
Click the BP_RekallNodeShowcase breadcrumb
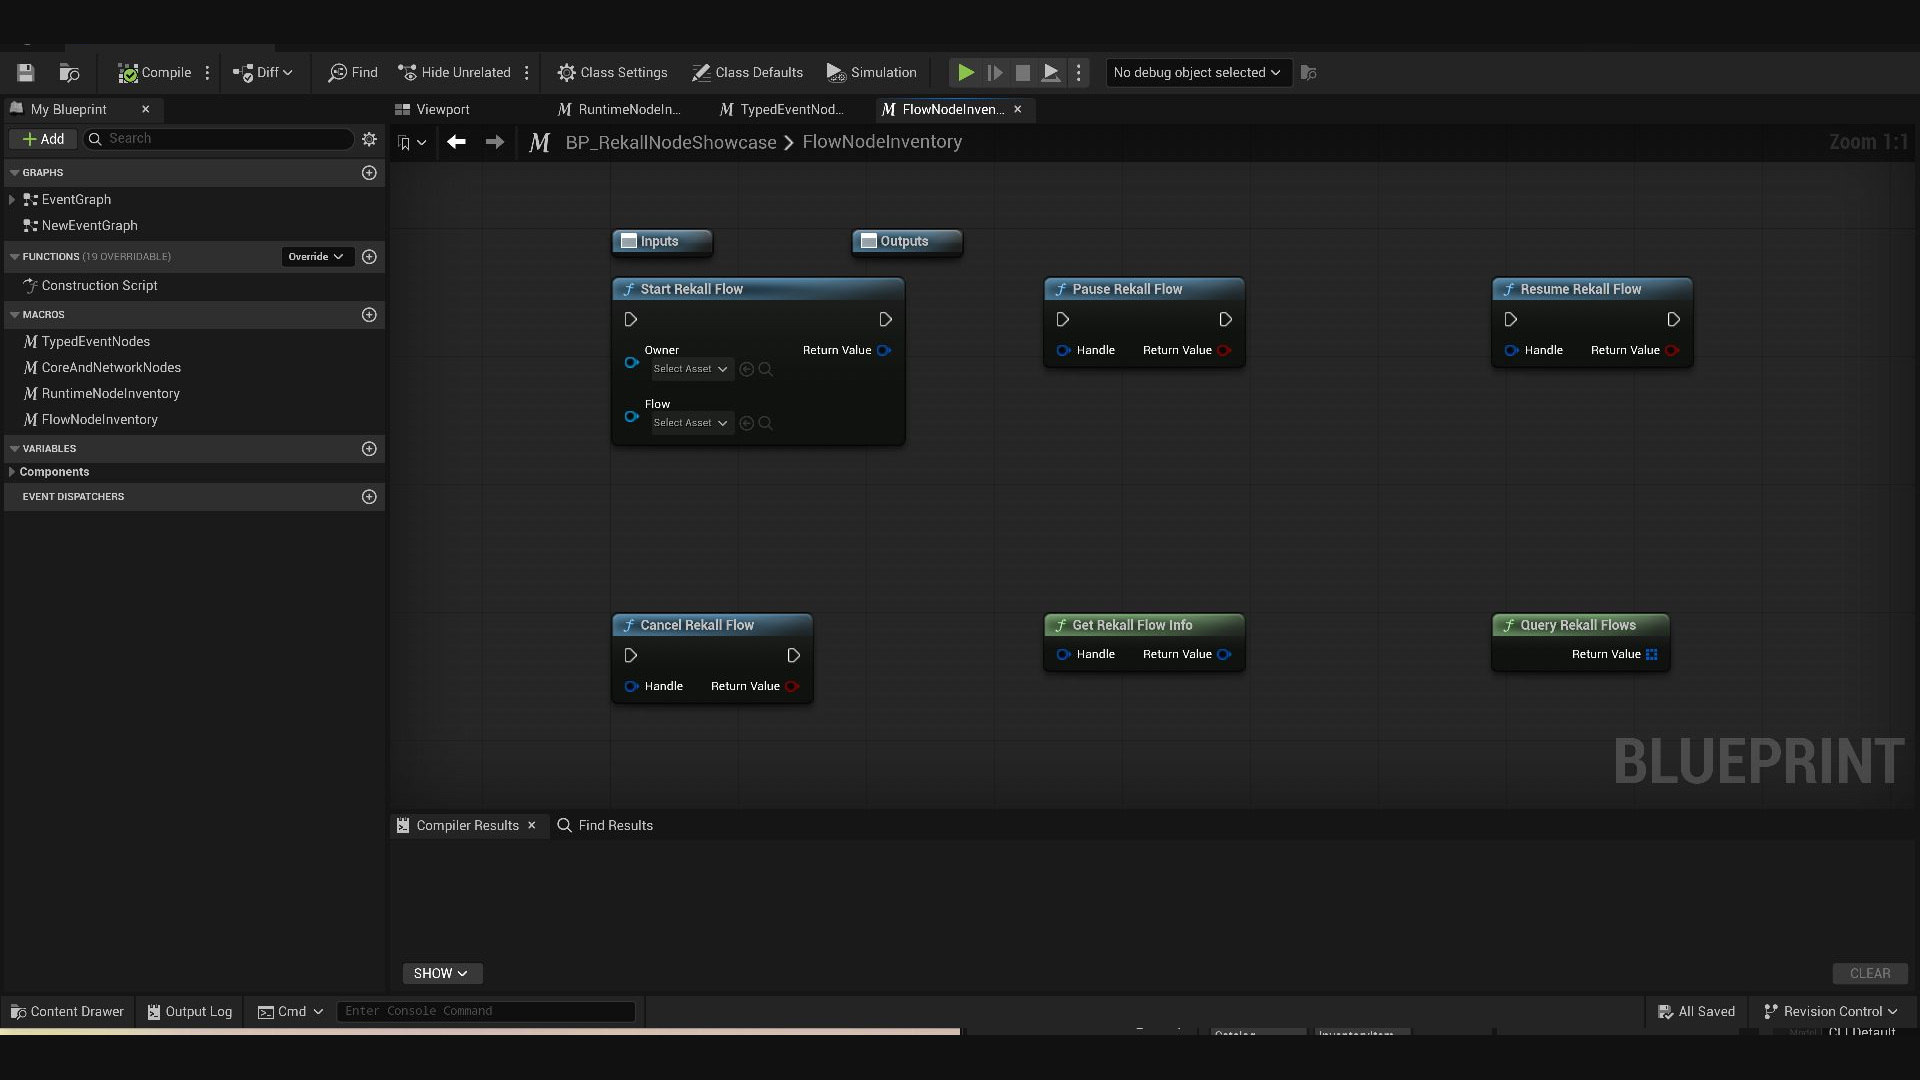[x=671, y=142]
